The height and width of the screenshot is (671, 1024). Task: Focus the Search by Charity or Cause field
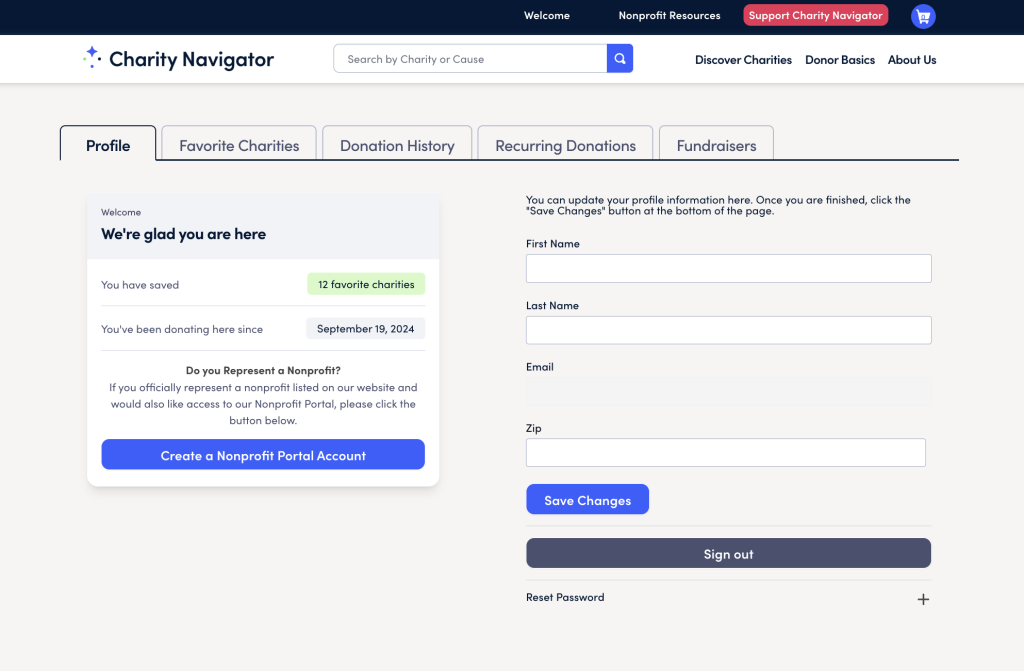[x=470, y=59]
